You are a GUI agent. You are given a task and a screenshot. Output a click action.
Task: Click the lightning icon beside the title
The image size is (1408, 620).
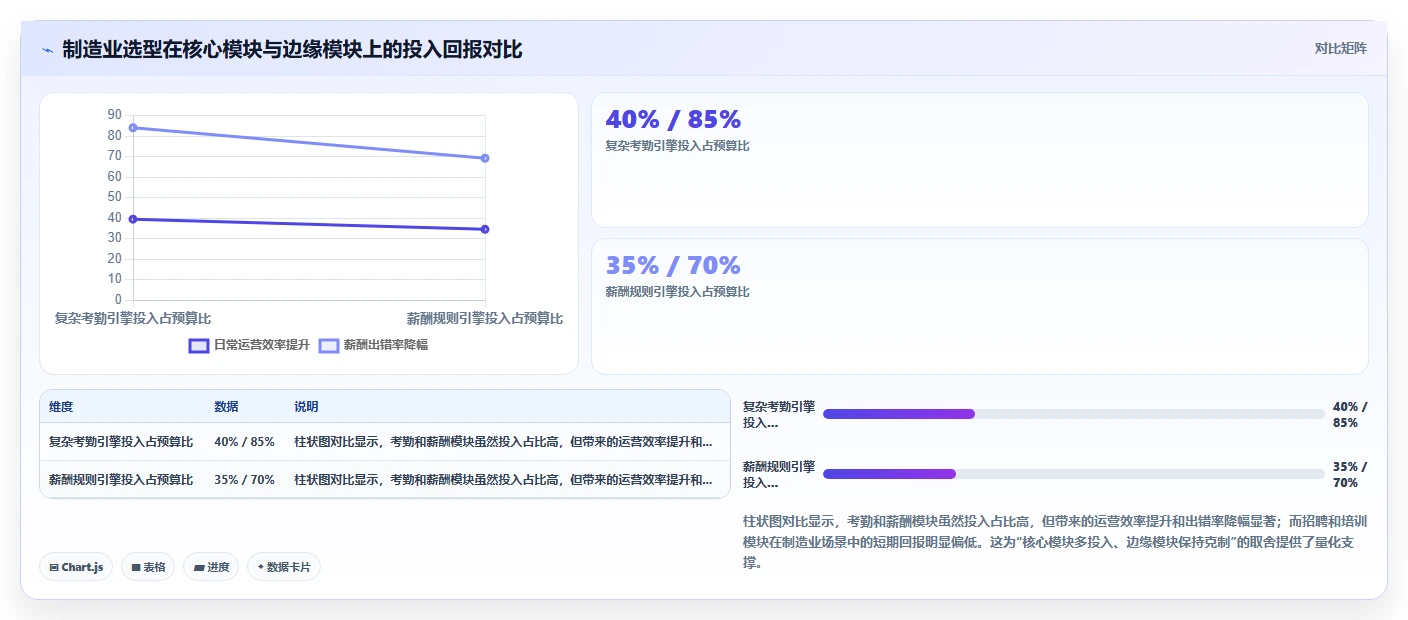pos(47,50)
